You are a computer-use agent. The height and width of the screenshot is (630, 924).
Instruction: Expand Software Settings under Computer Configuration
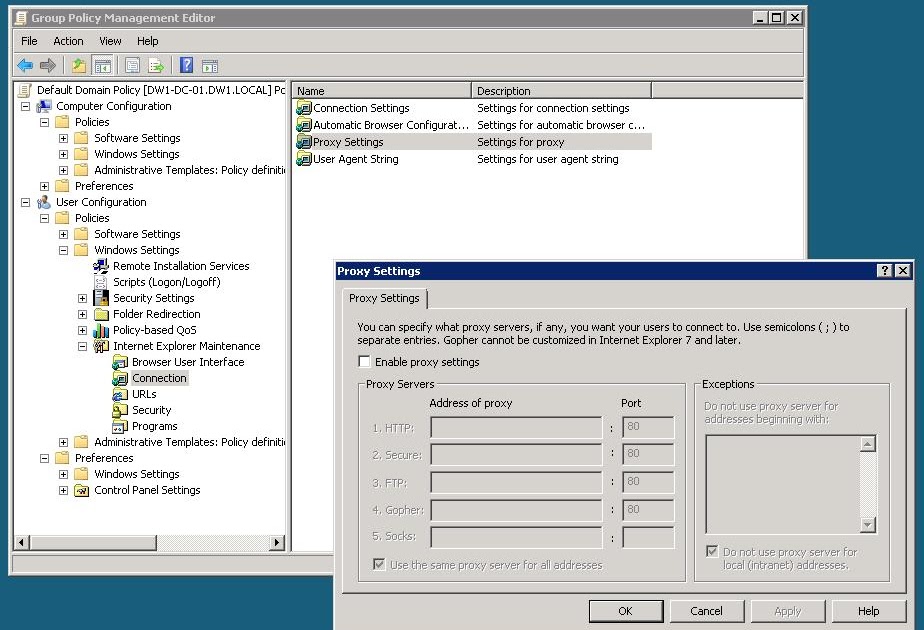(x=63, y=138)
